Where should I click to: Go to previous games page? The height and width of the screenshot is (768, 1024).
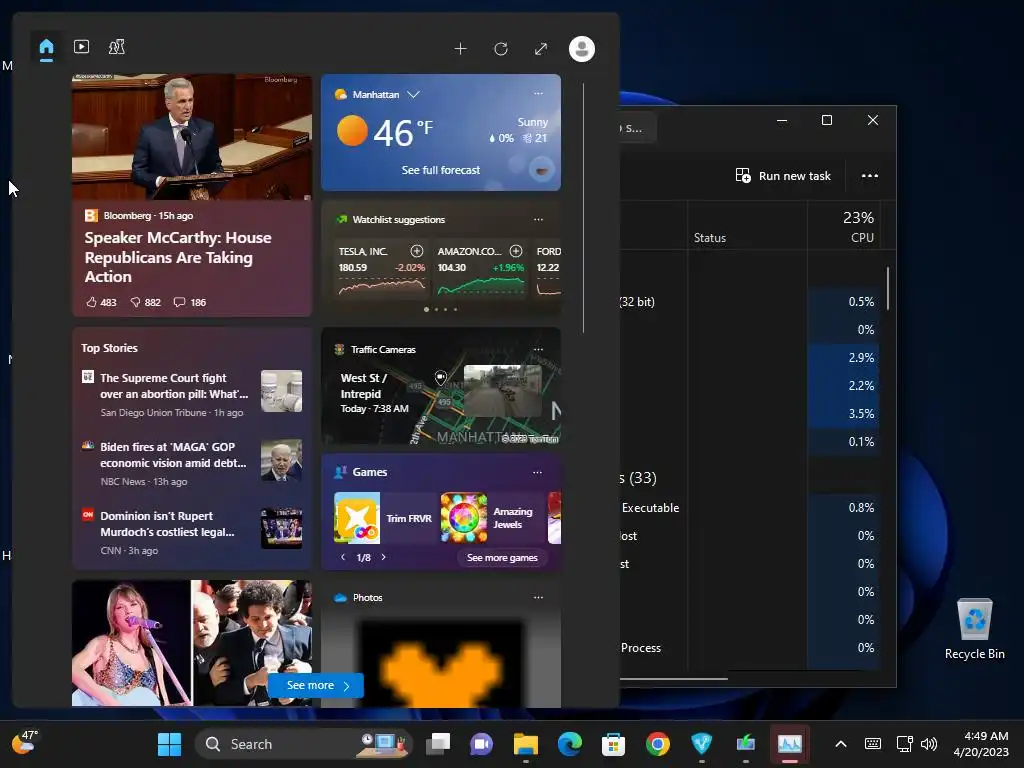(x=343, y=557)
